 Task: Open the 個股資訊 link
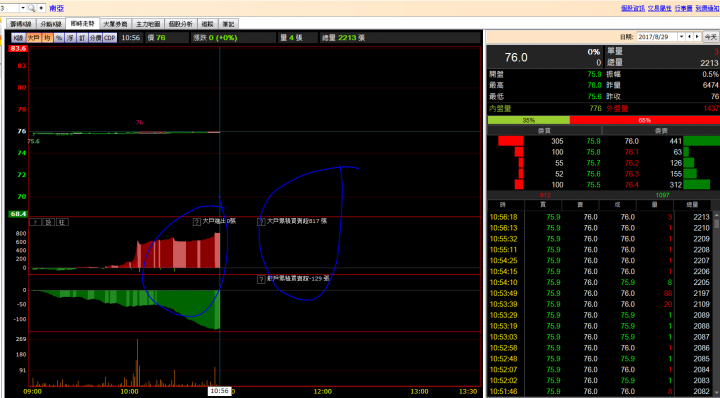tap(633, 8)
